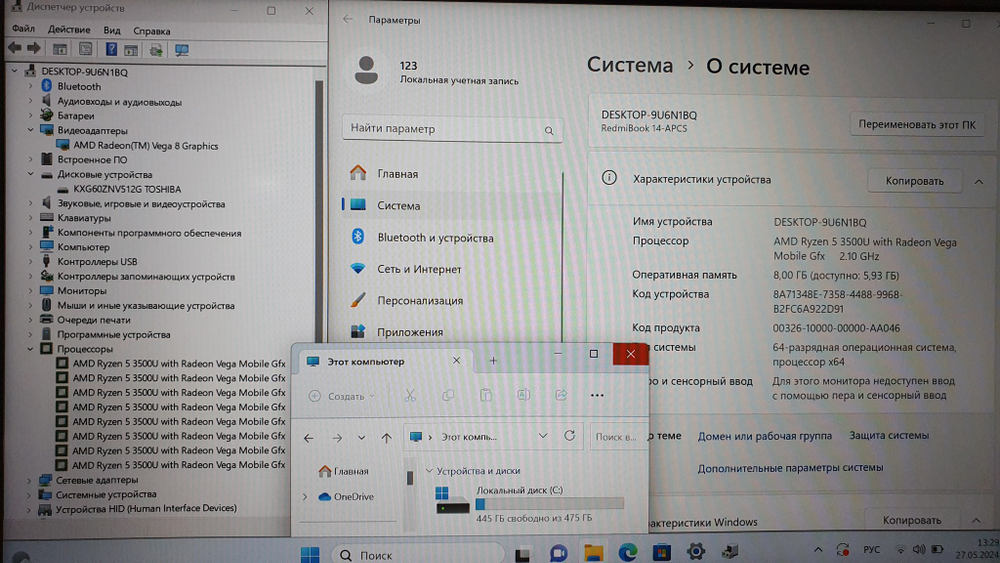The image size is (1000, 563).
Task: Open Microsoft Edge from the taskbar
Action: 627,552
